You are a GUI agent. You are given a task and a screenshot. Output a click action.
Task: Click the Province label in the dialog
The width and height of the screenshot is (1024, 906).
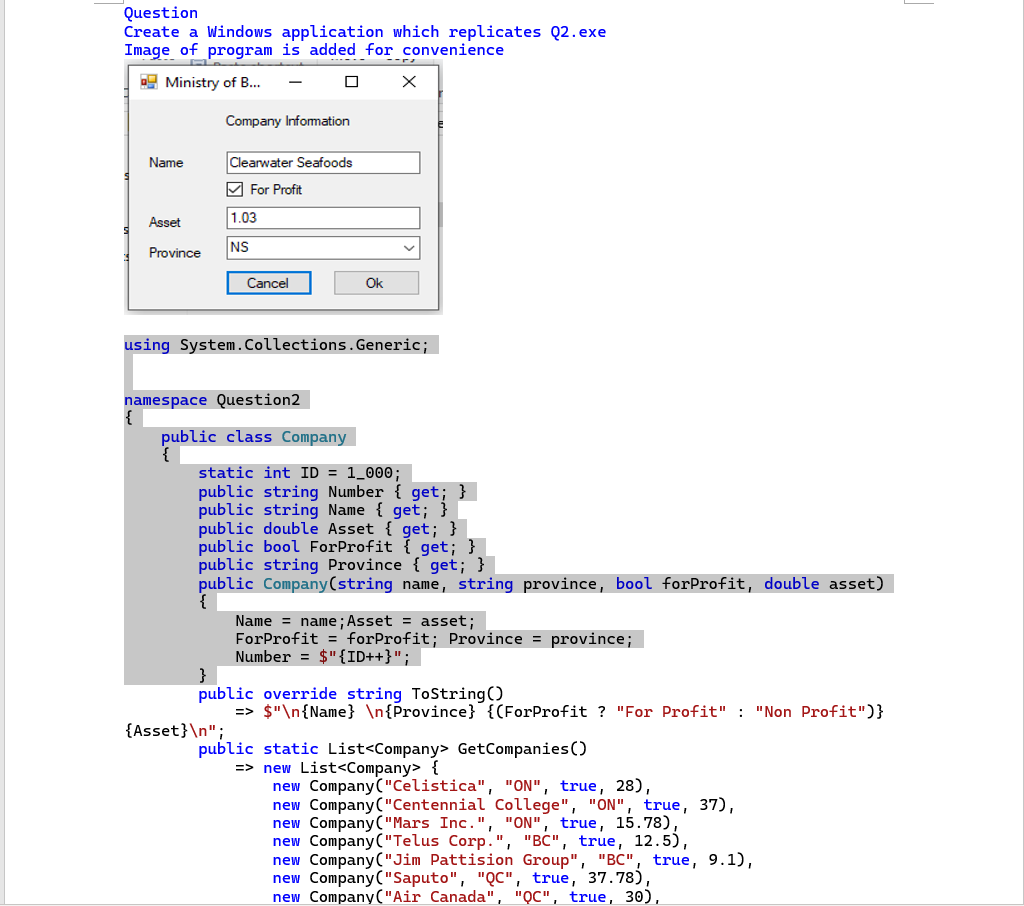tap(174, 253)
